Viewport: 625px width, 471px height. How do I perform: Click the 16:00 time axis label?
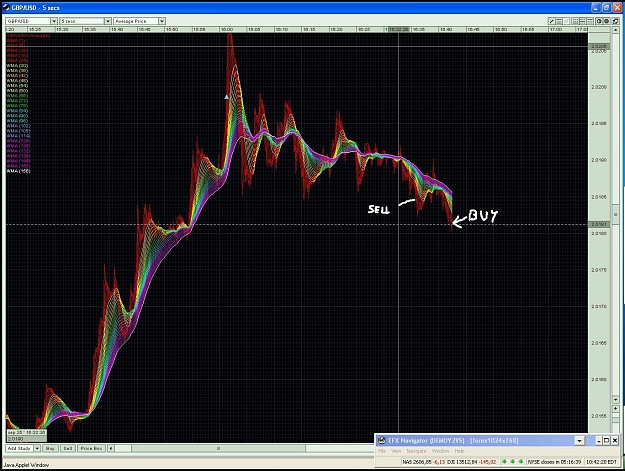pyautogui.click(x=227, y=29)
